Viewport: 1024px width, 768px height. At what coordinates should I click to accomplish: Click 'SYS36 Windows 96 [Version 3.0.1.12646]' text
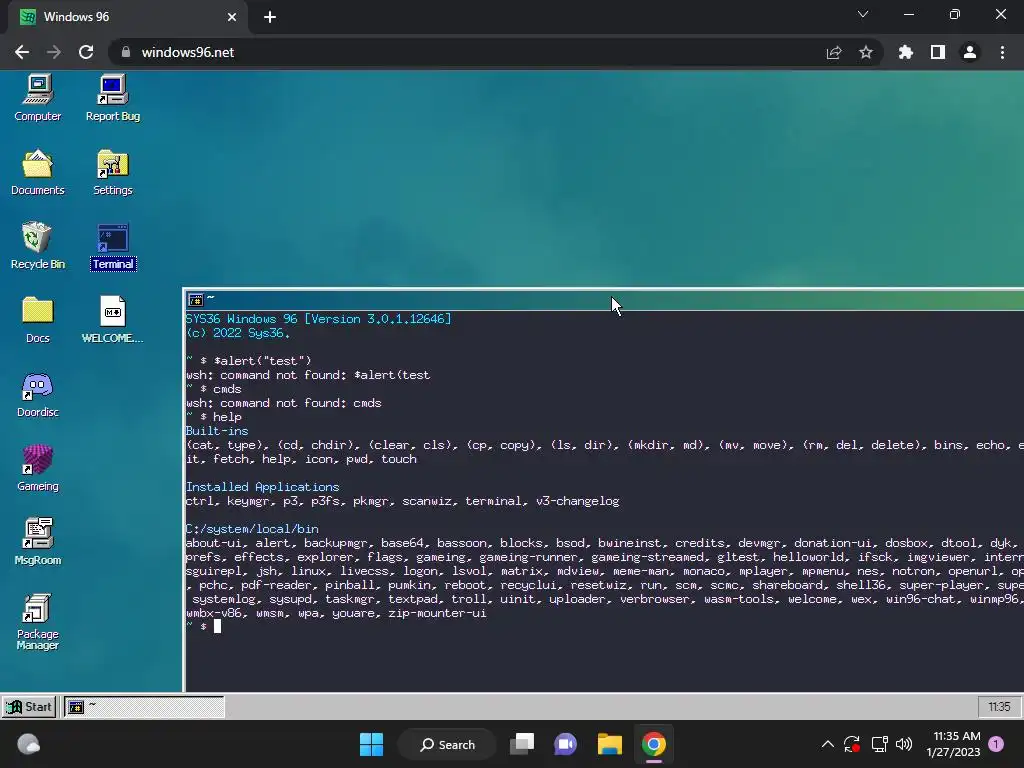pos(319,319)
